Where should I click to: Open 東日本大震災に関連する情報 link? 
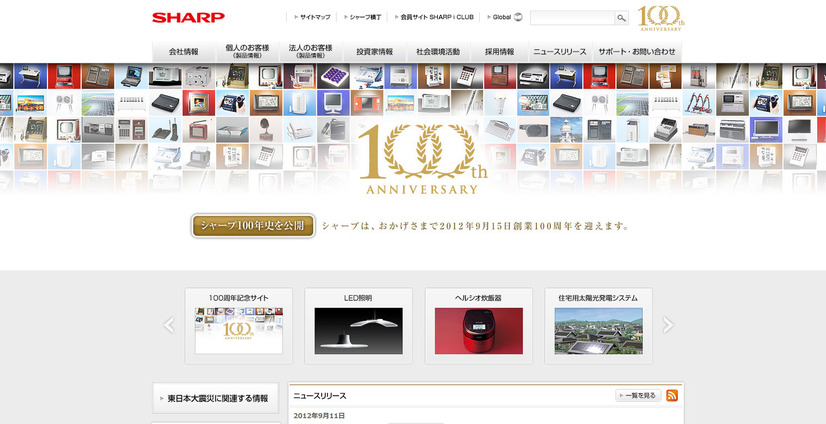click(215, 398)
